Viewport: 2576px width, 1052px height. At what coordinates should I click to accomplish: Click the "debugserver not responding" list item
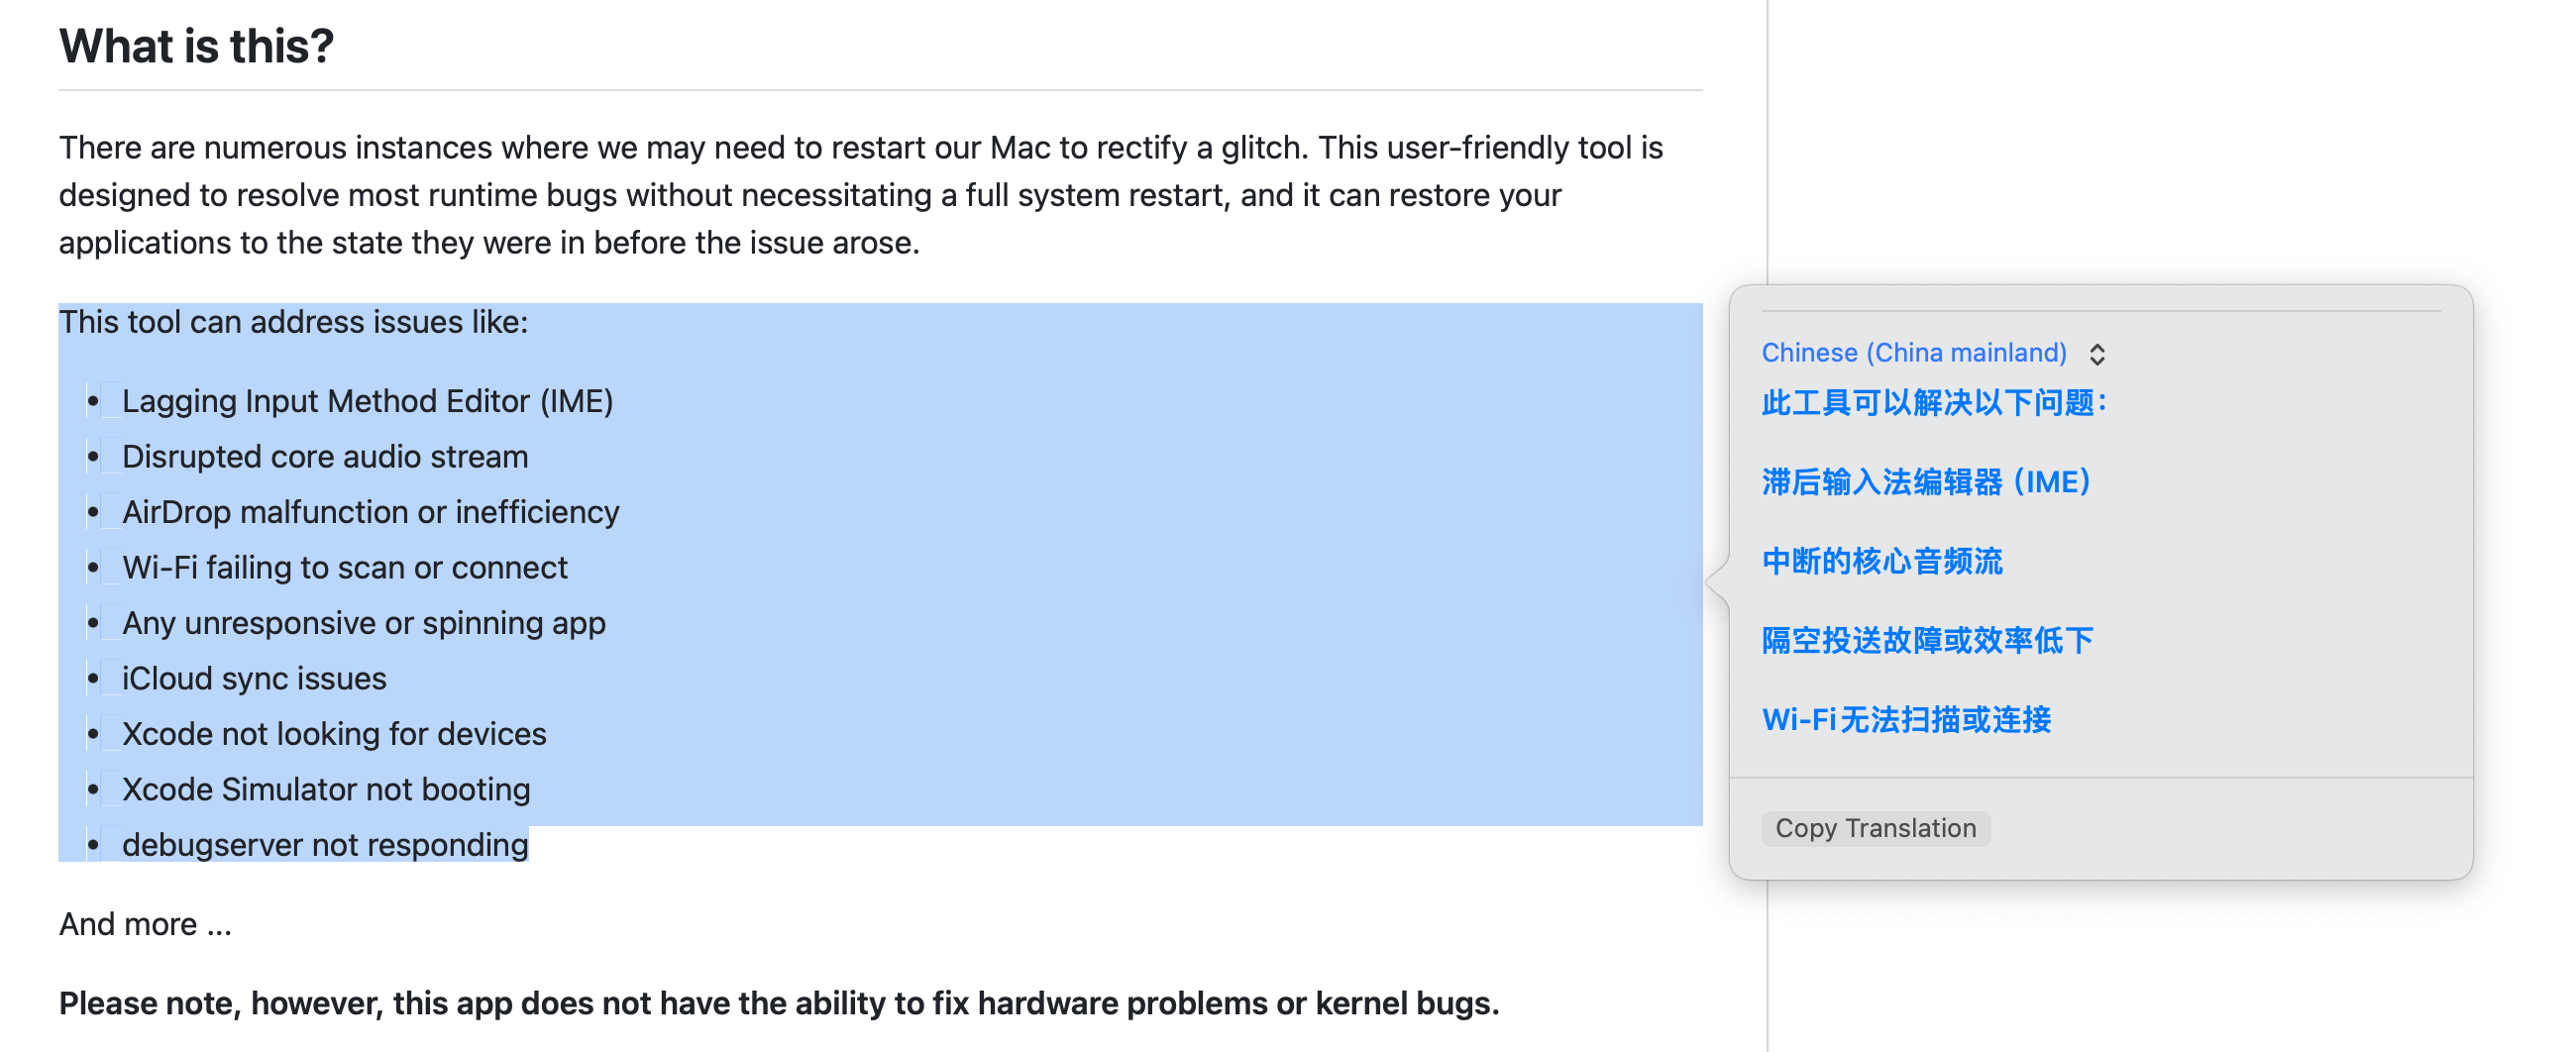(x=325, y=845)
